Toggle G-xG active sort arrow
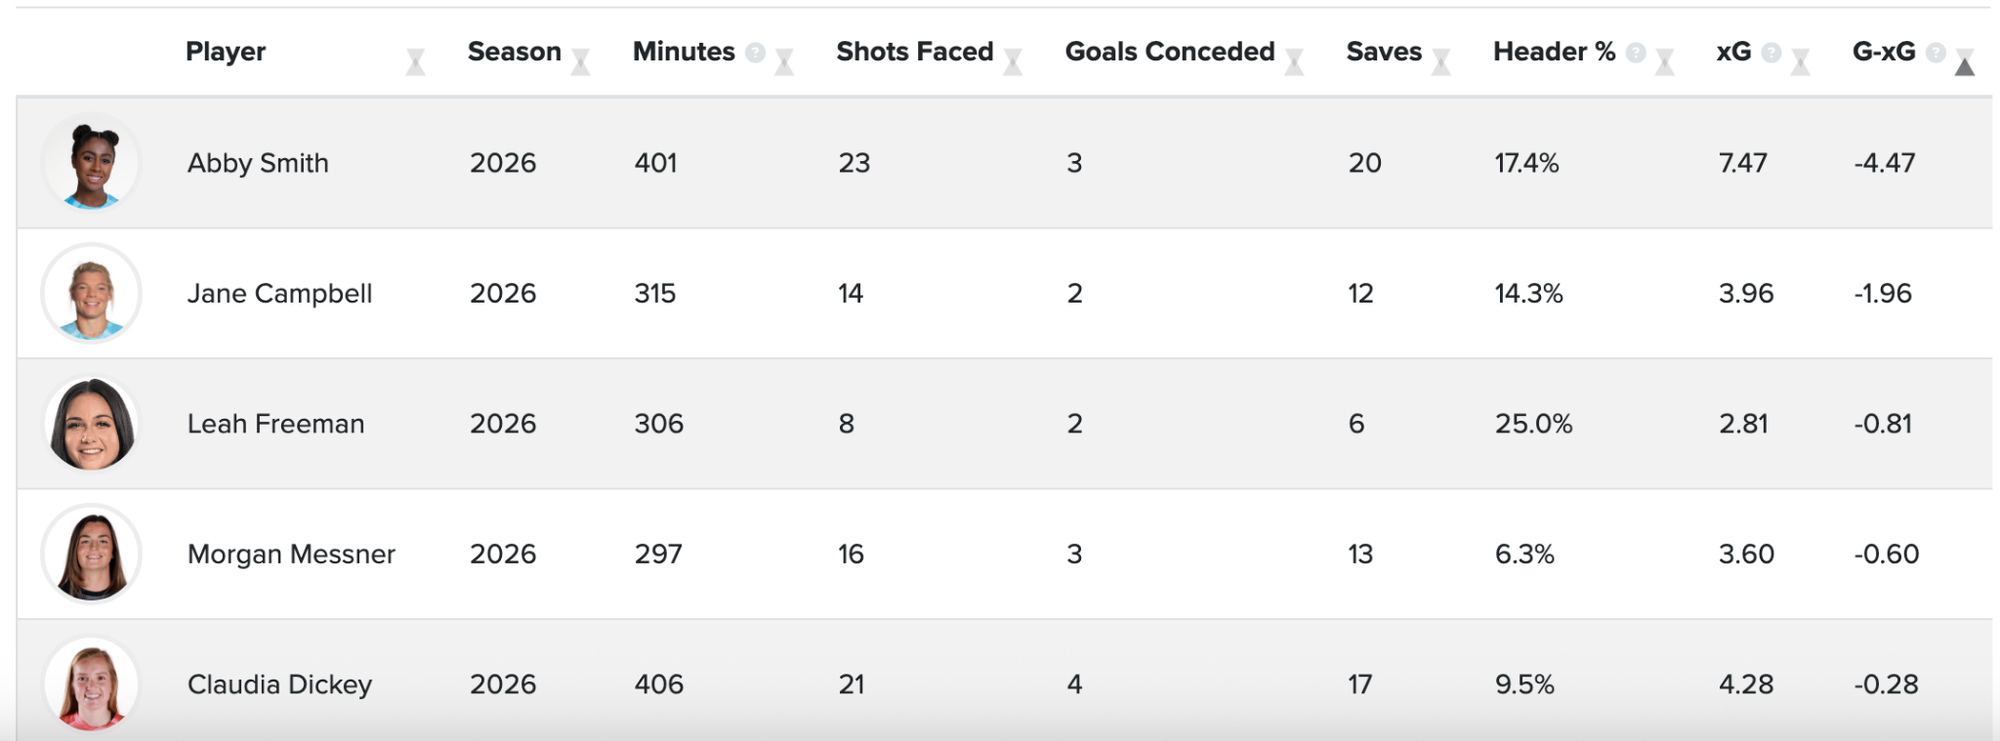2000x741 pixels. [x=1964, y=62]
